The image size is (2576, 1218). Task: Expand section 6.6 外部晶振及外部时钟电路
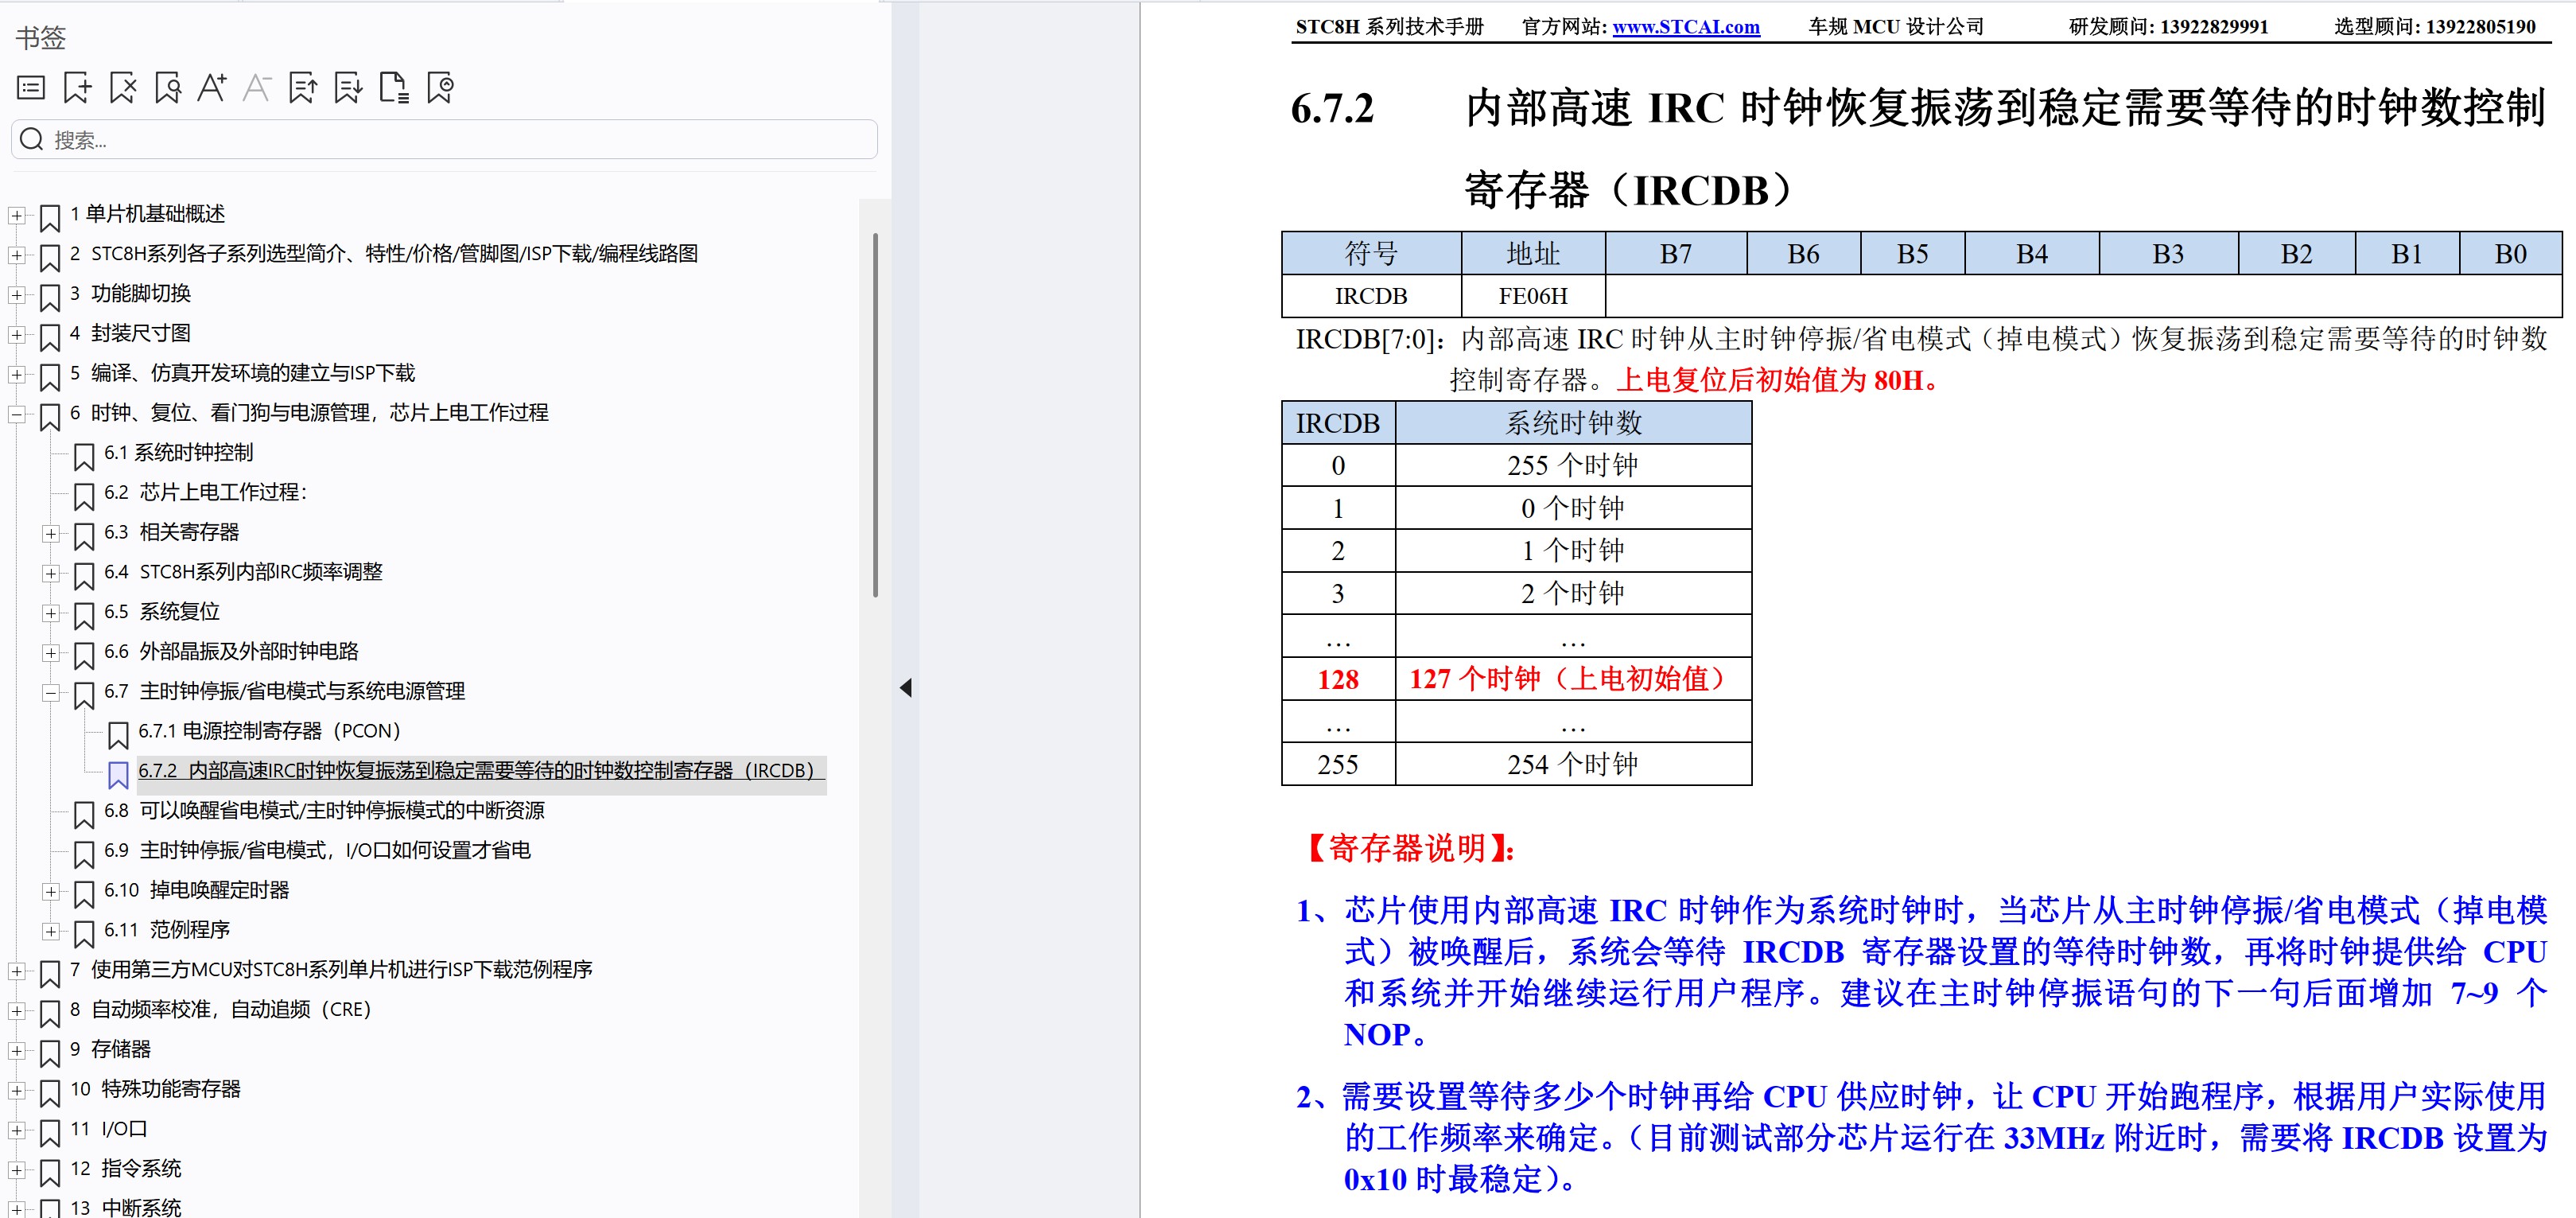point(50,653)
